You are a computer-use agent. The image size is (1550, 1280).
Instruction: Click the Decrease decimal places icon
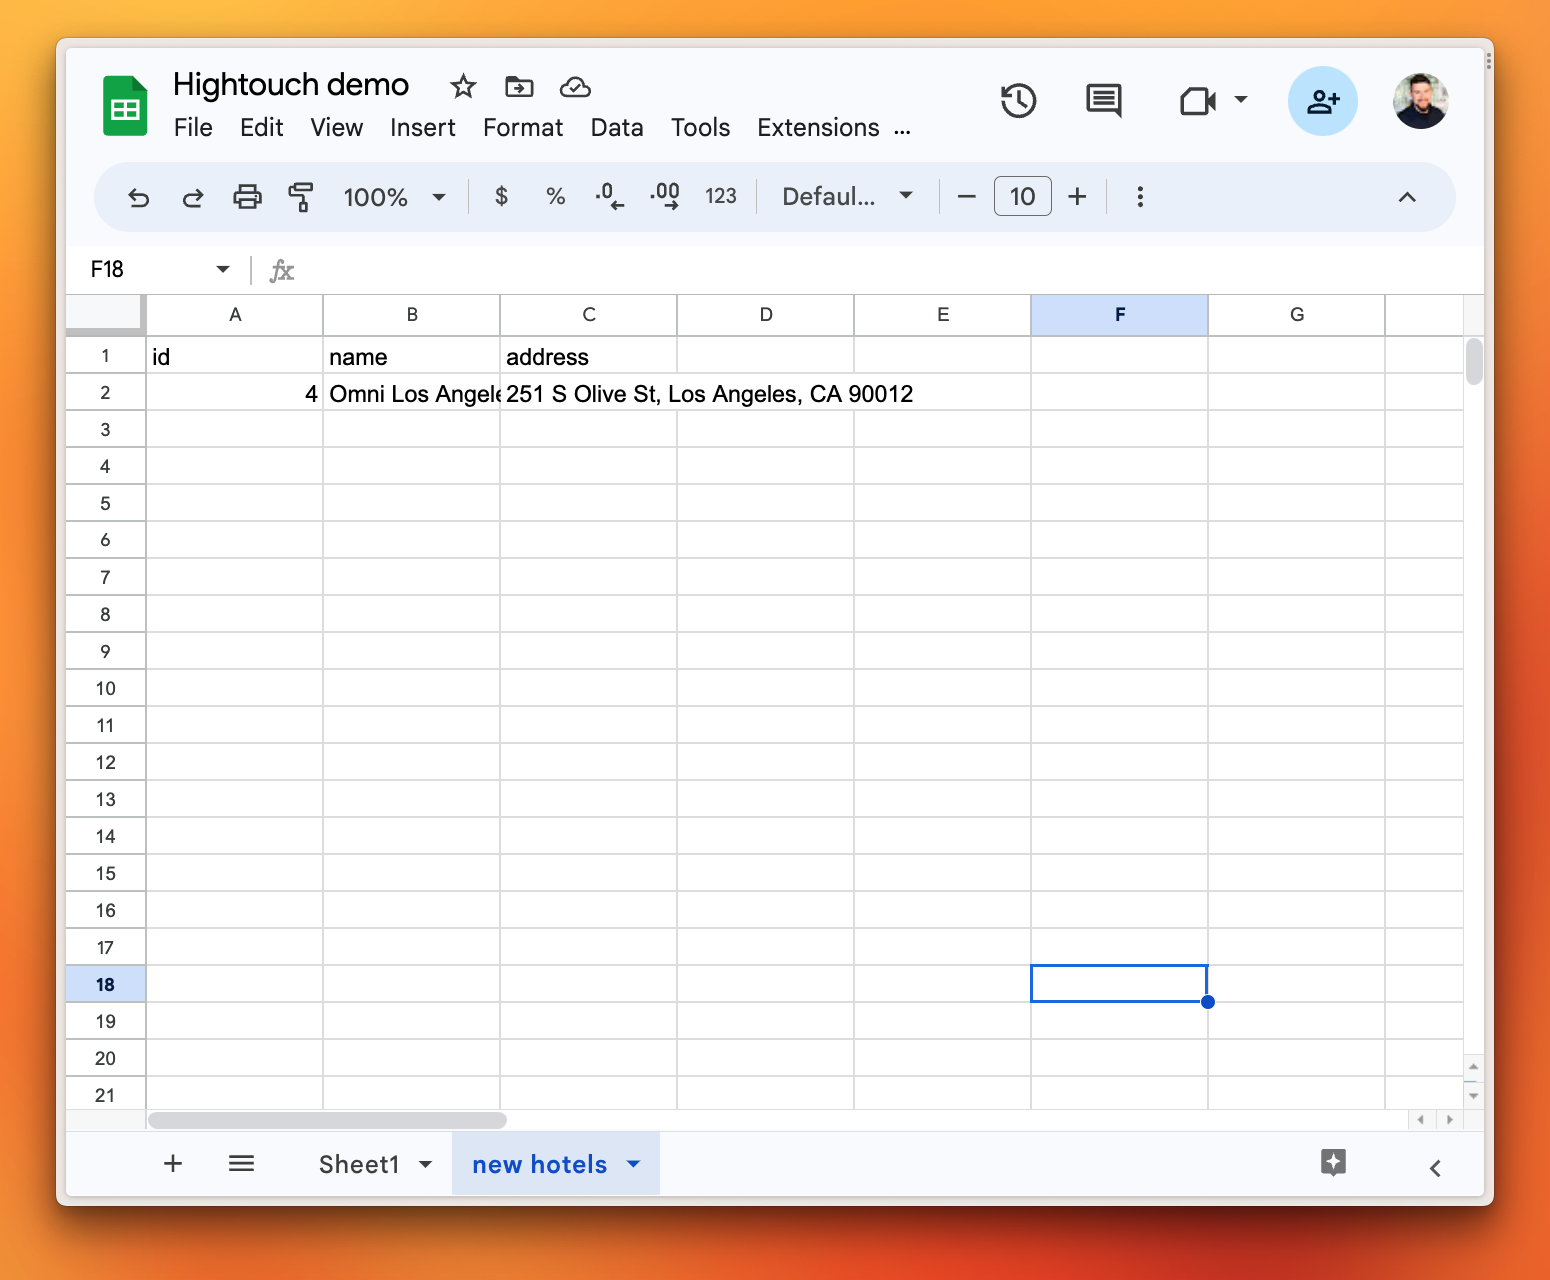coord(609,196)
